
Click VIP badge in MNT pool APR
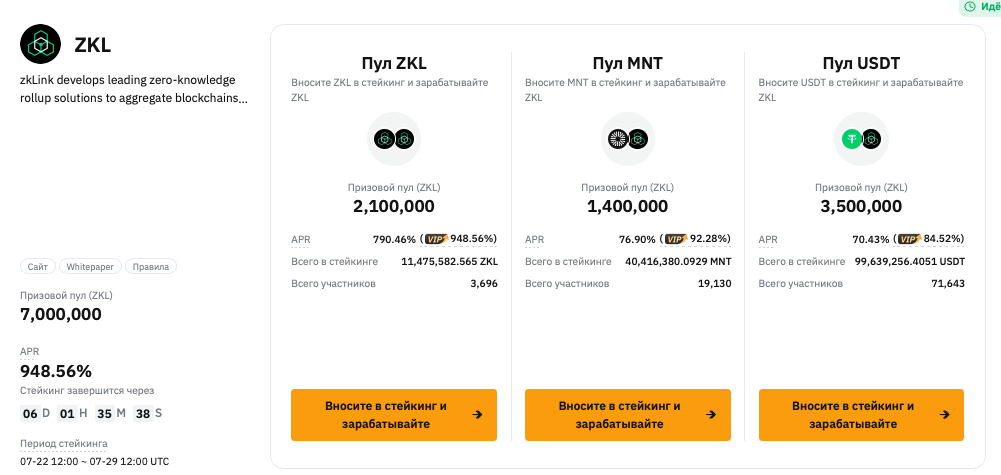(677, 239)
